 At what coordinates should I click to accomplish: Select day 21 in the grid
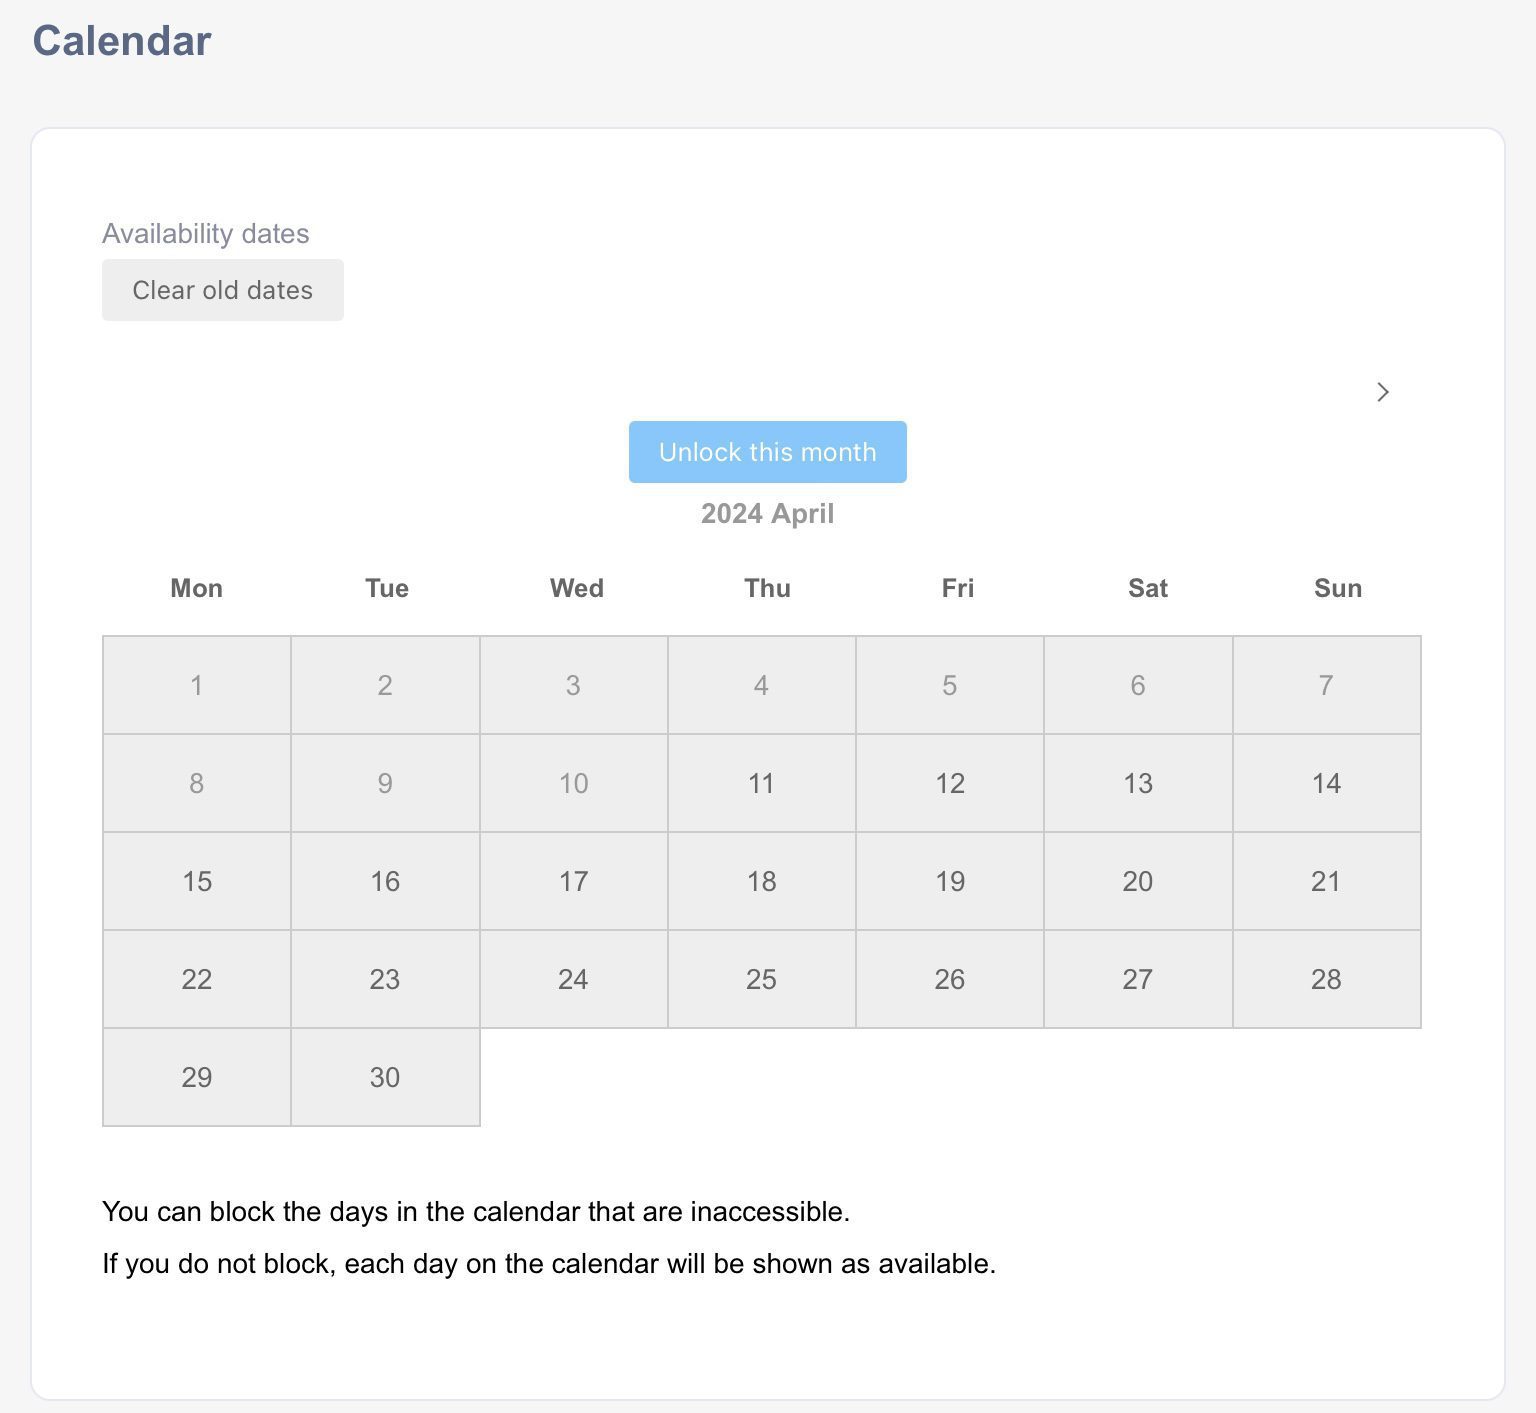coord(1327,881)
